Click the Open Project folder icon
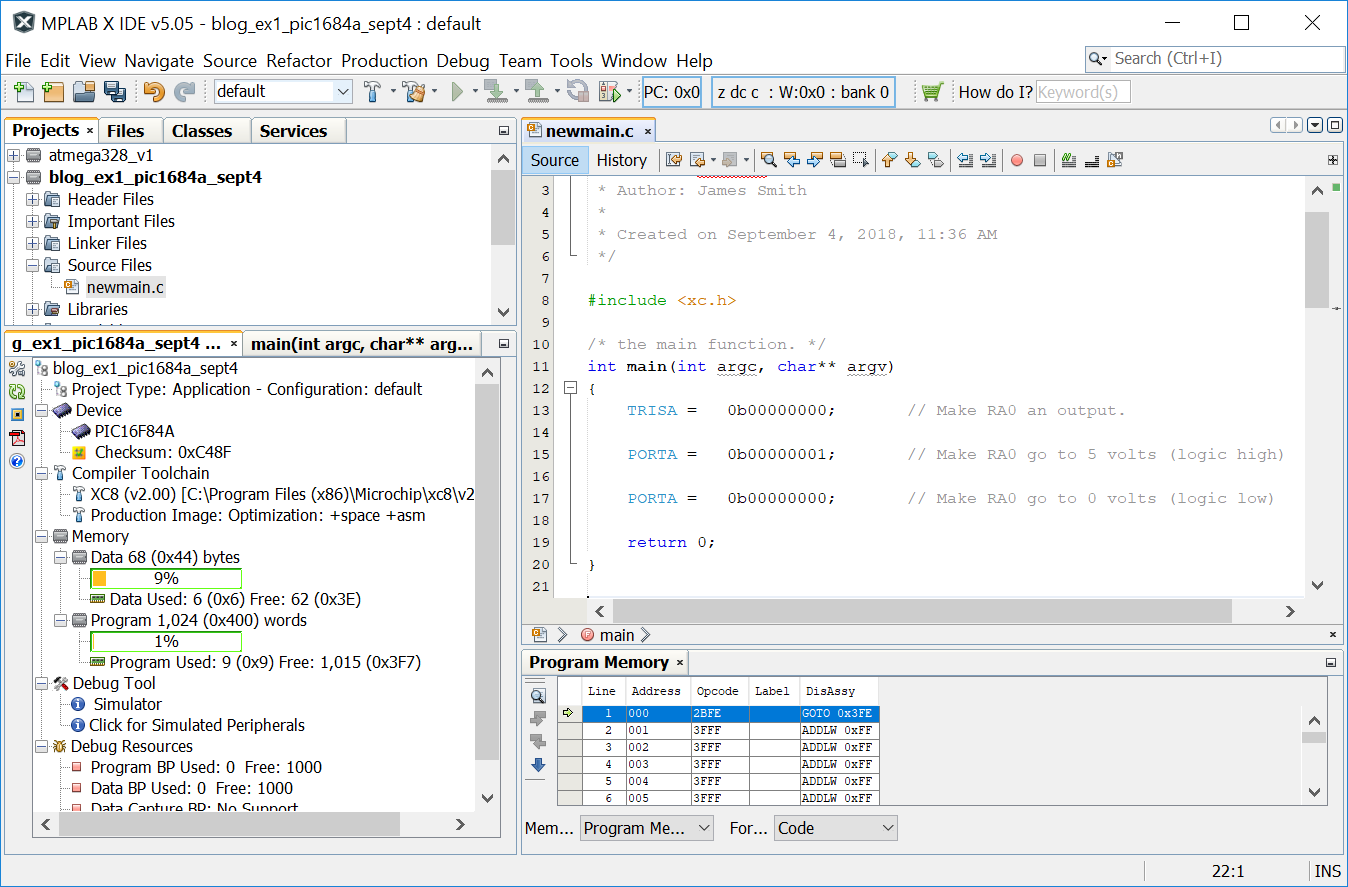Screen dimensions: 1348x887 pyautogui.click(x=84, y=92)
